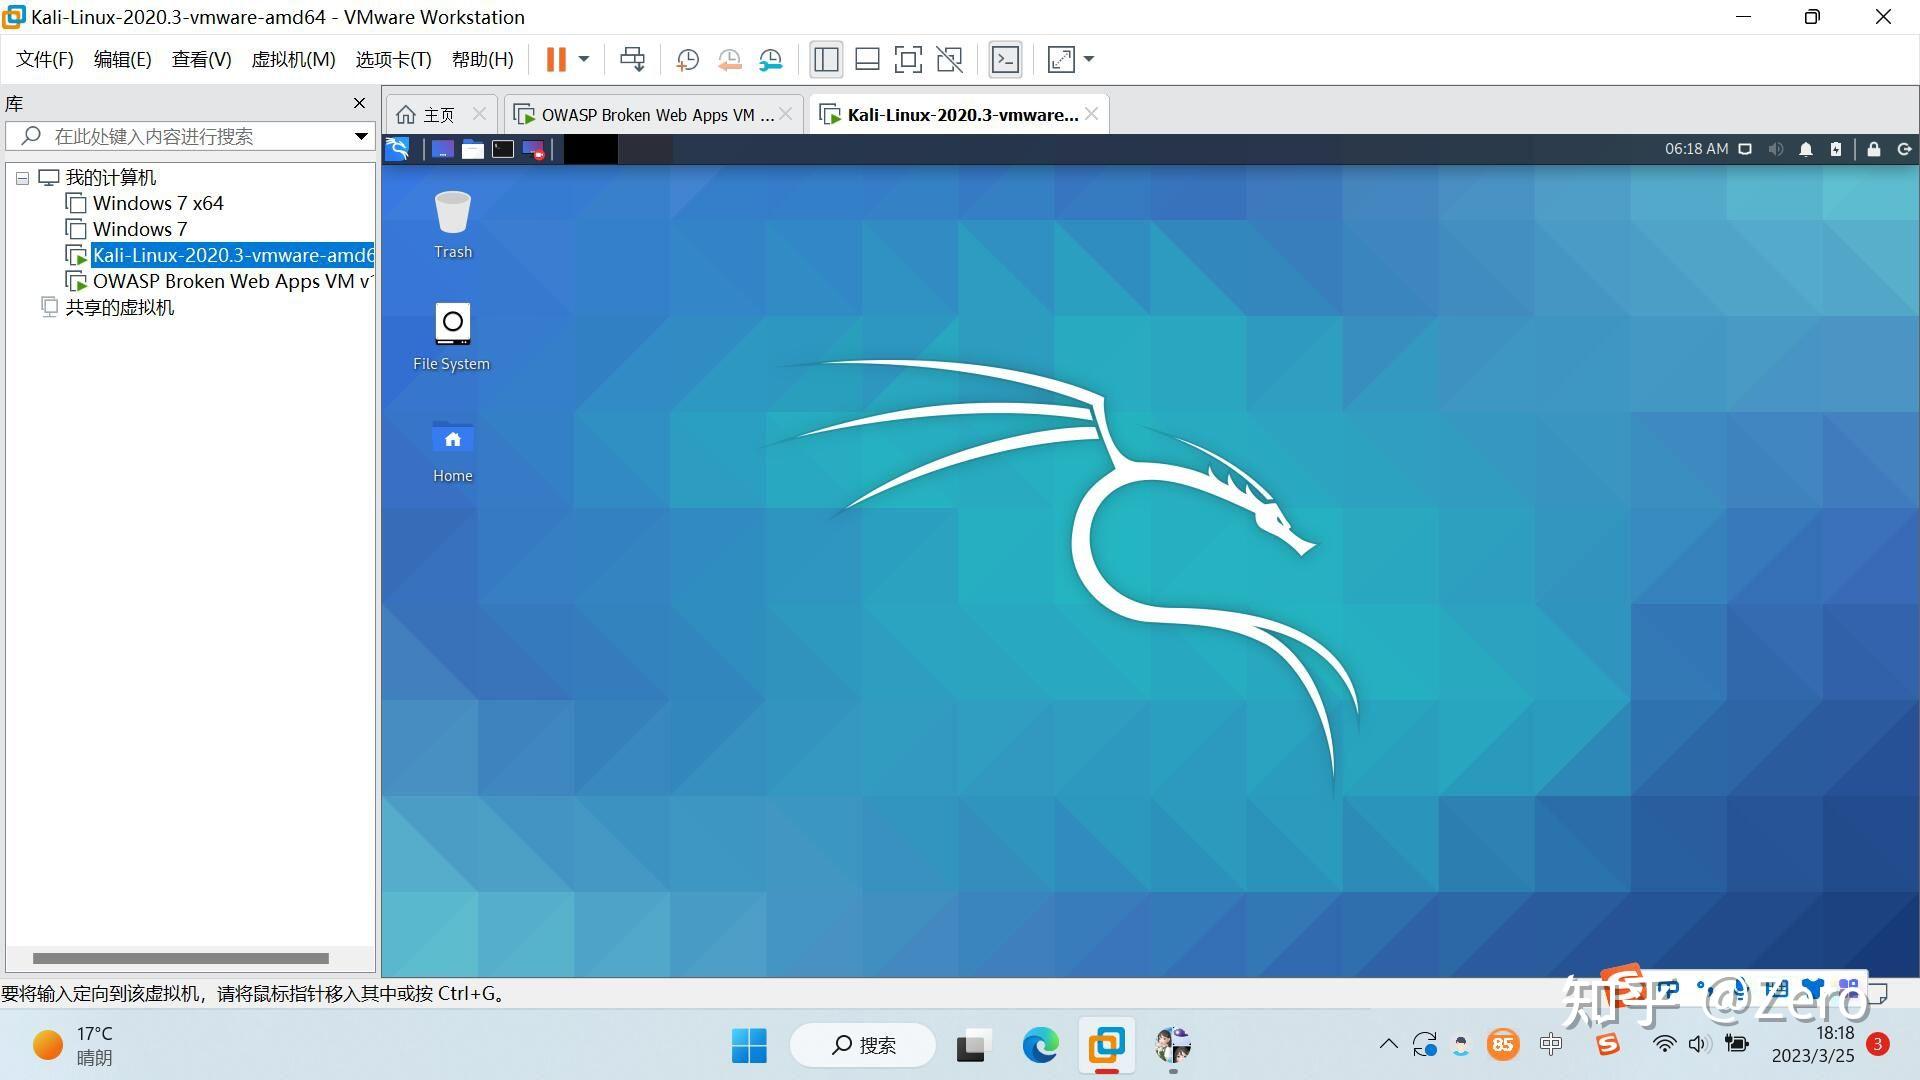Select Windows 7 x64 in the library
This screenshot has width=1920, height=1080.
point(158,203)
